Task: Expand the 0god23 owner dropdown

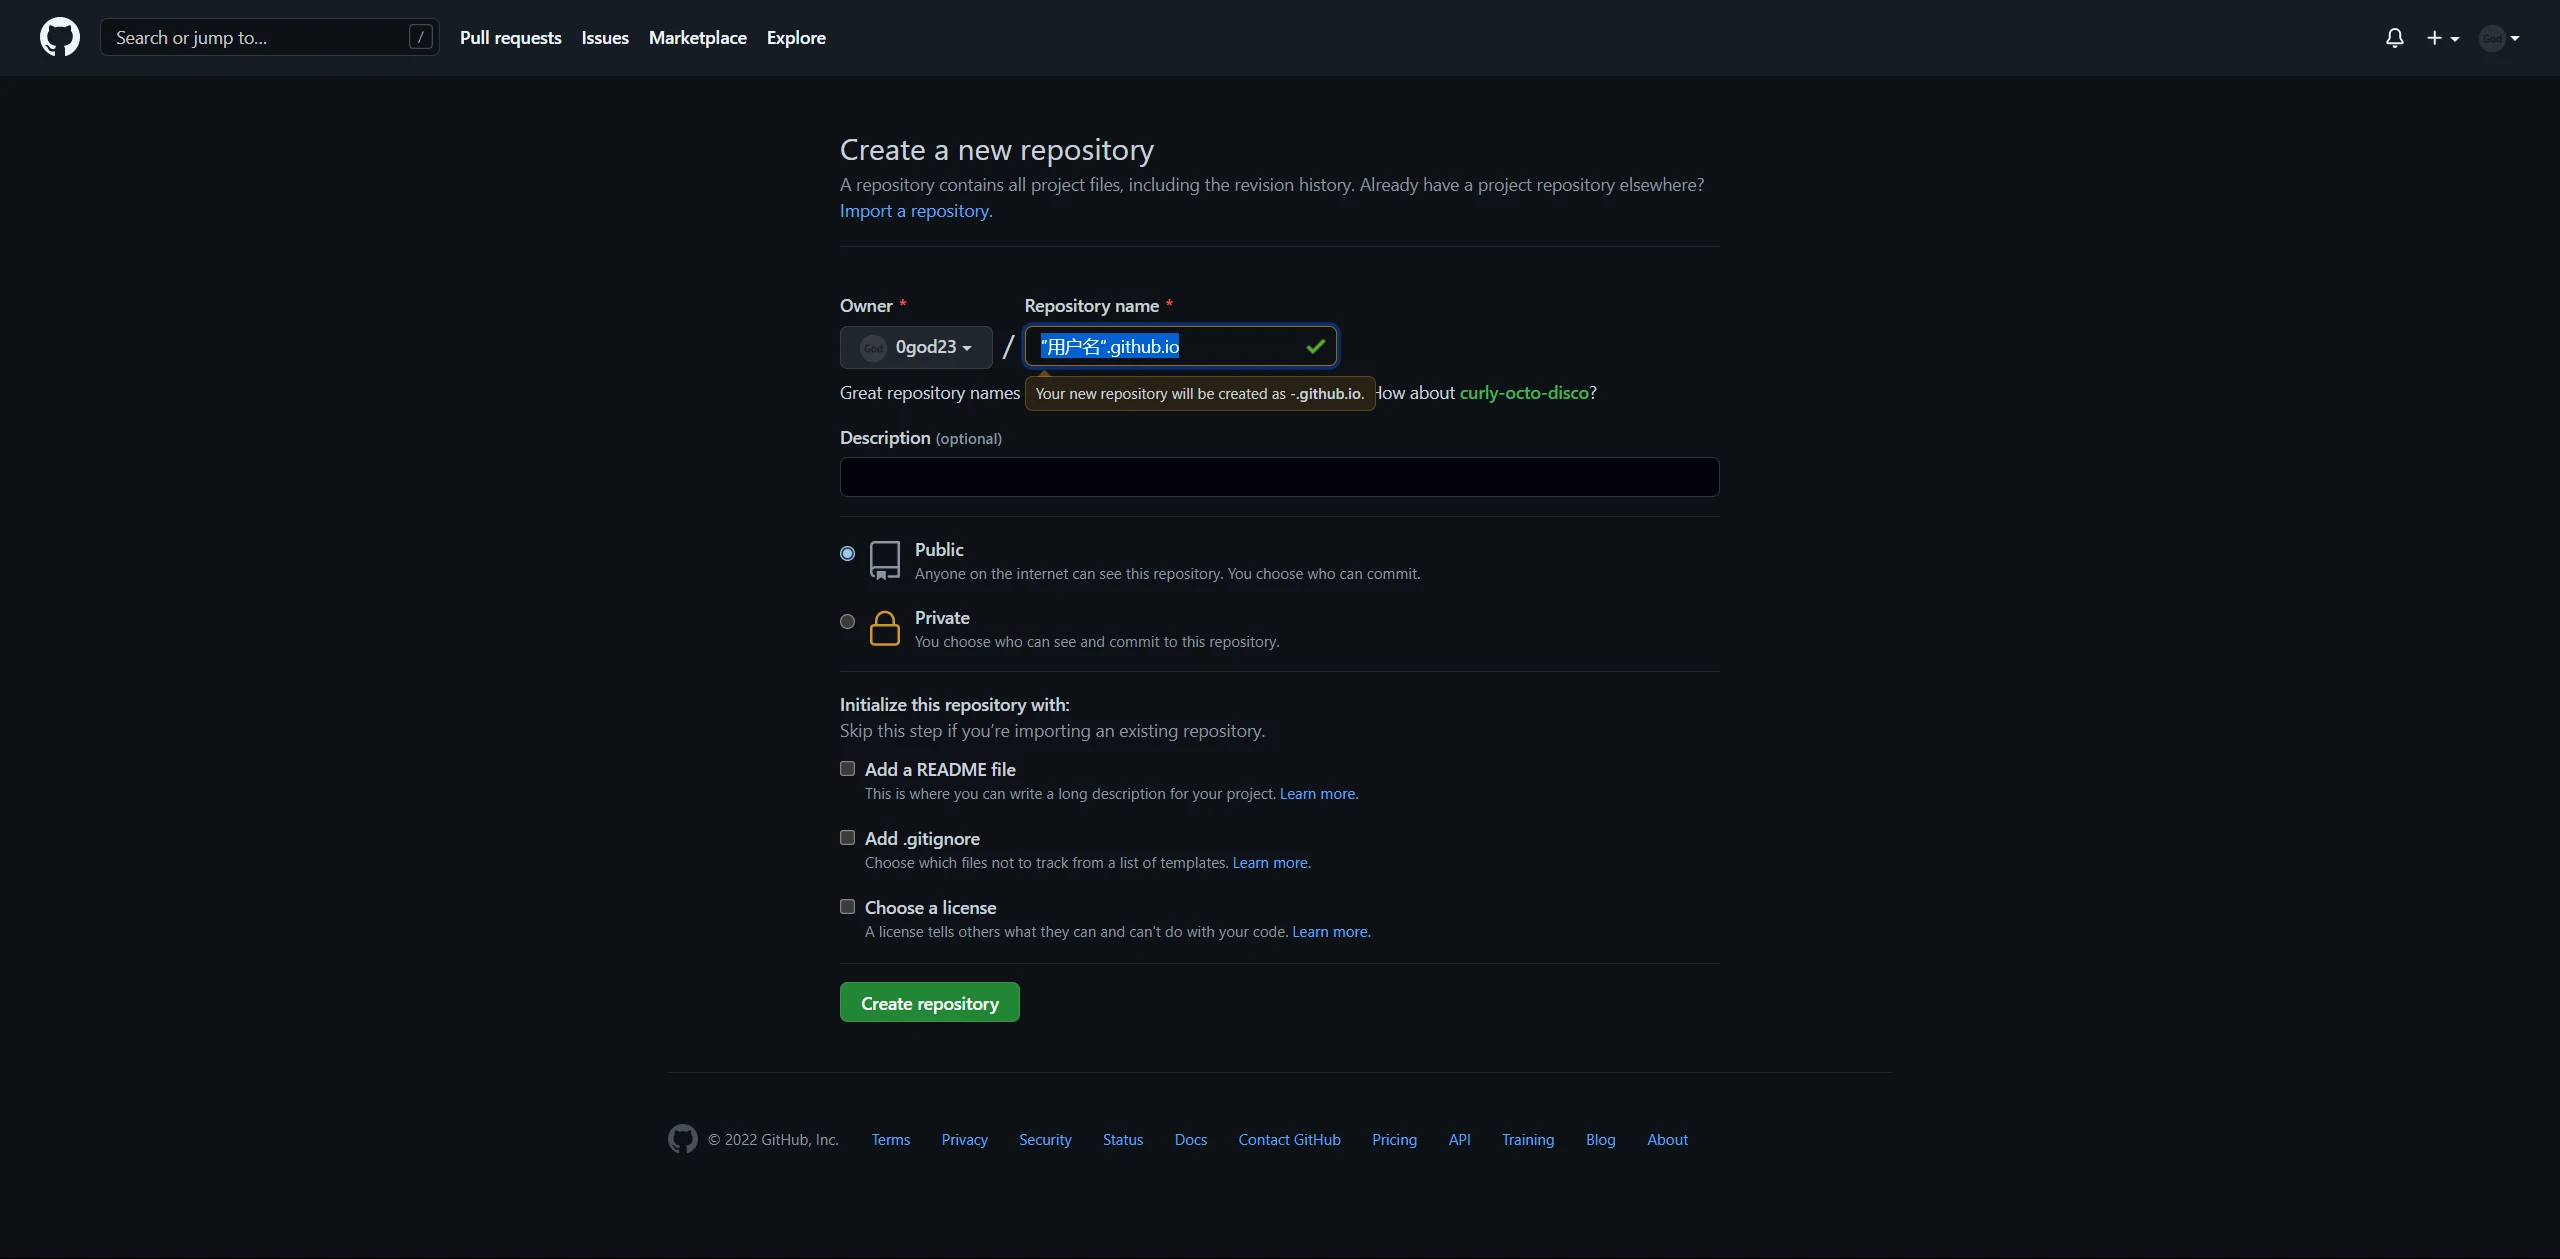Action: pyautogui.click(x=916, y=347)
